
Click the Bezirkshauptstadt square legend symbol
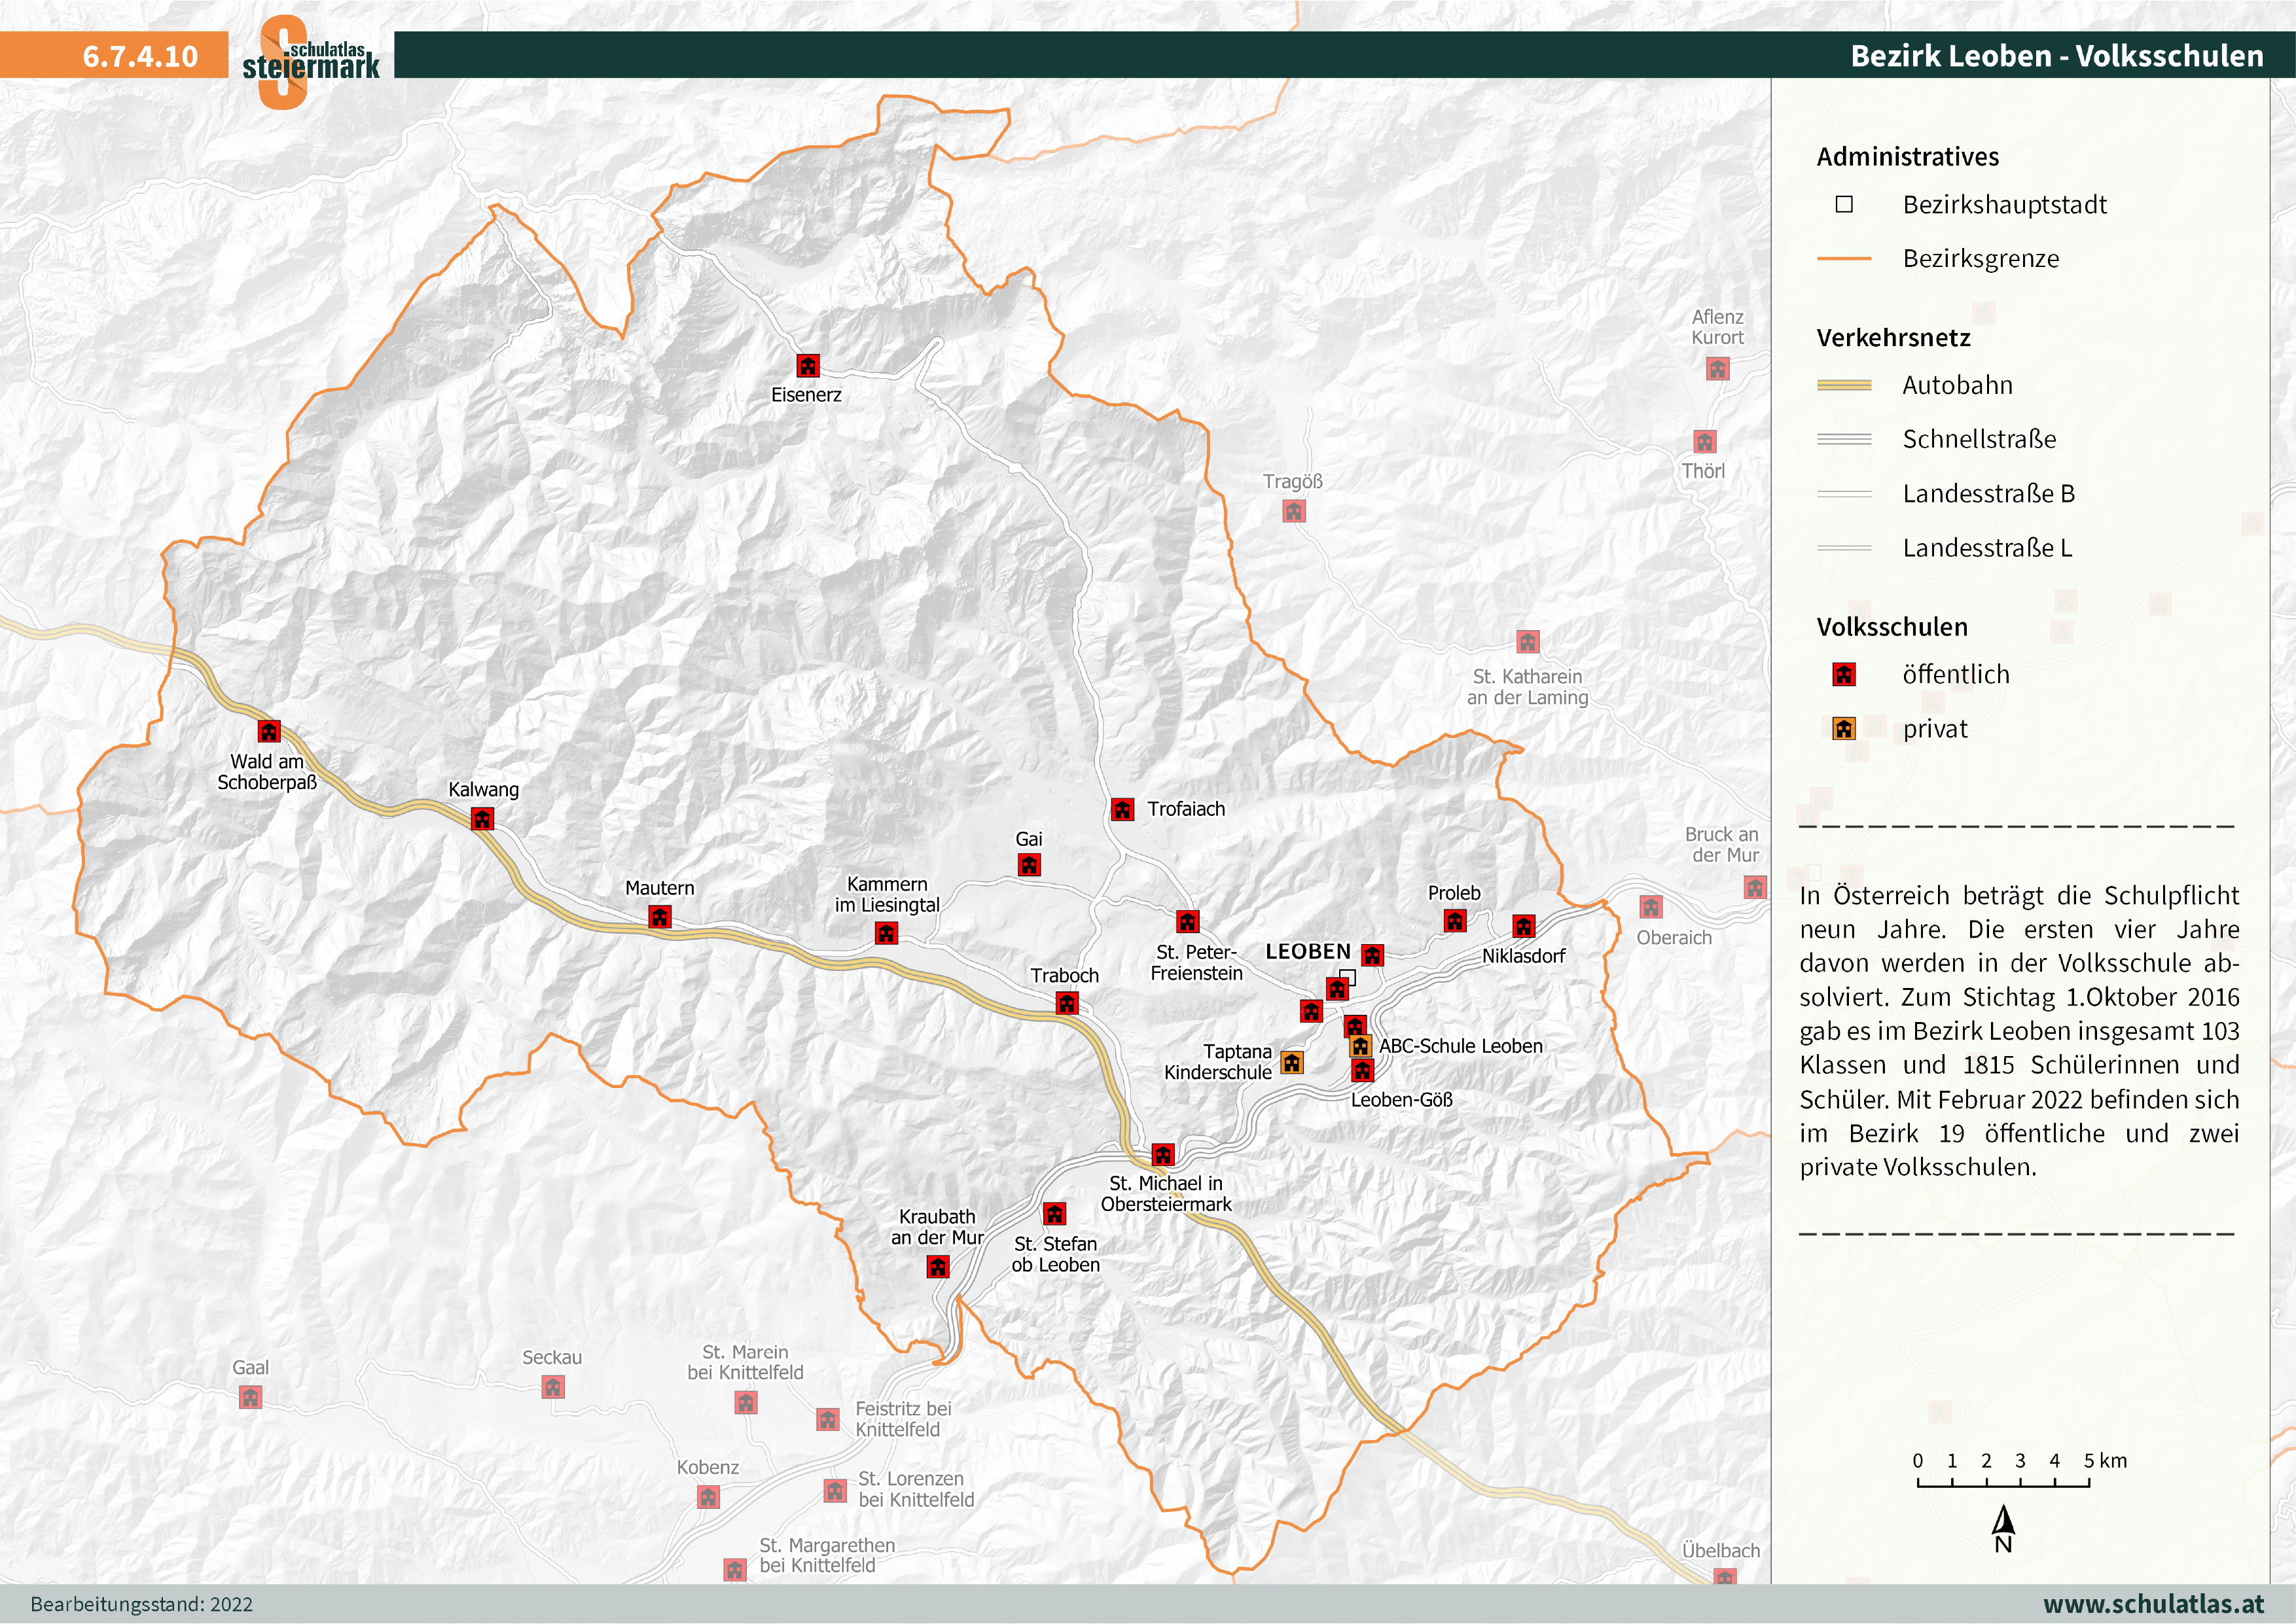(1844, 204)
